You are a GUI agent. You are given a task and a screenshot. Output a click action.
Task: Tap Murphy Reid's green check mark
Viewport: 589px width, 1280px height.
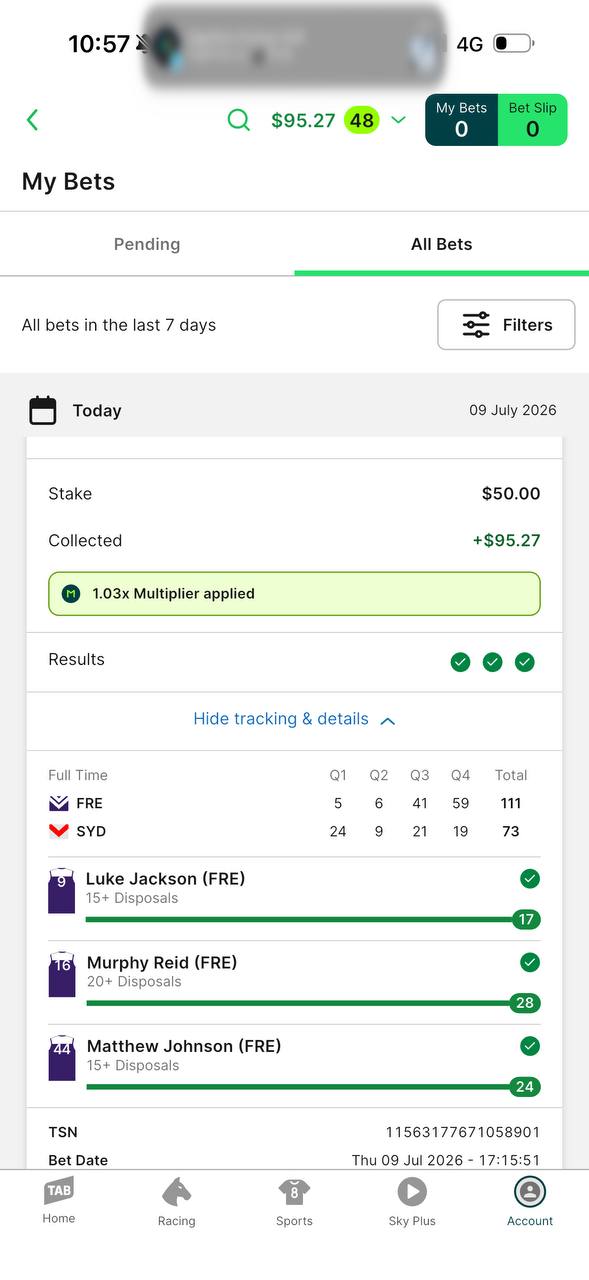tap(530, 962)
